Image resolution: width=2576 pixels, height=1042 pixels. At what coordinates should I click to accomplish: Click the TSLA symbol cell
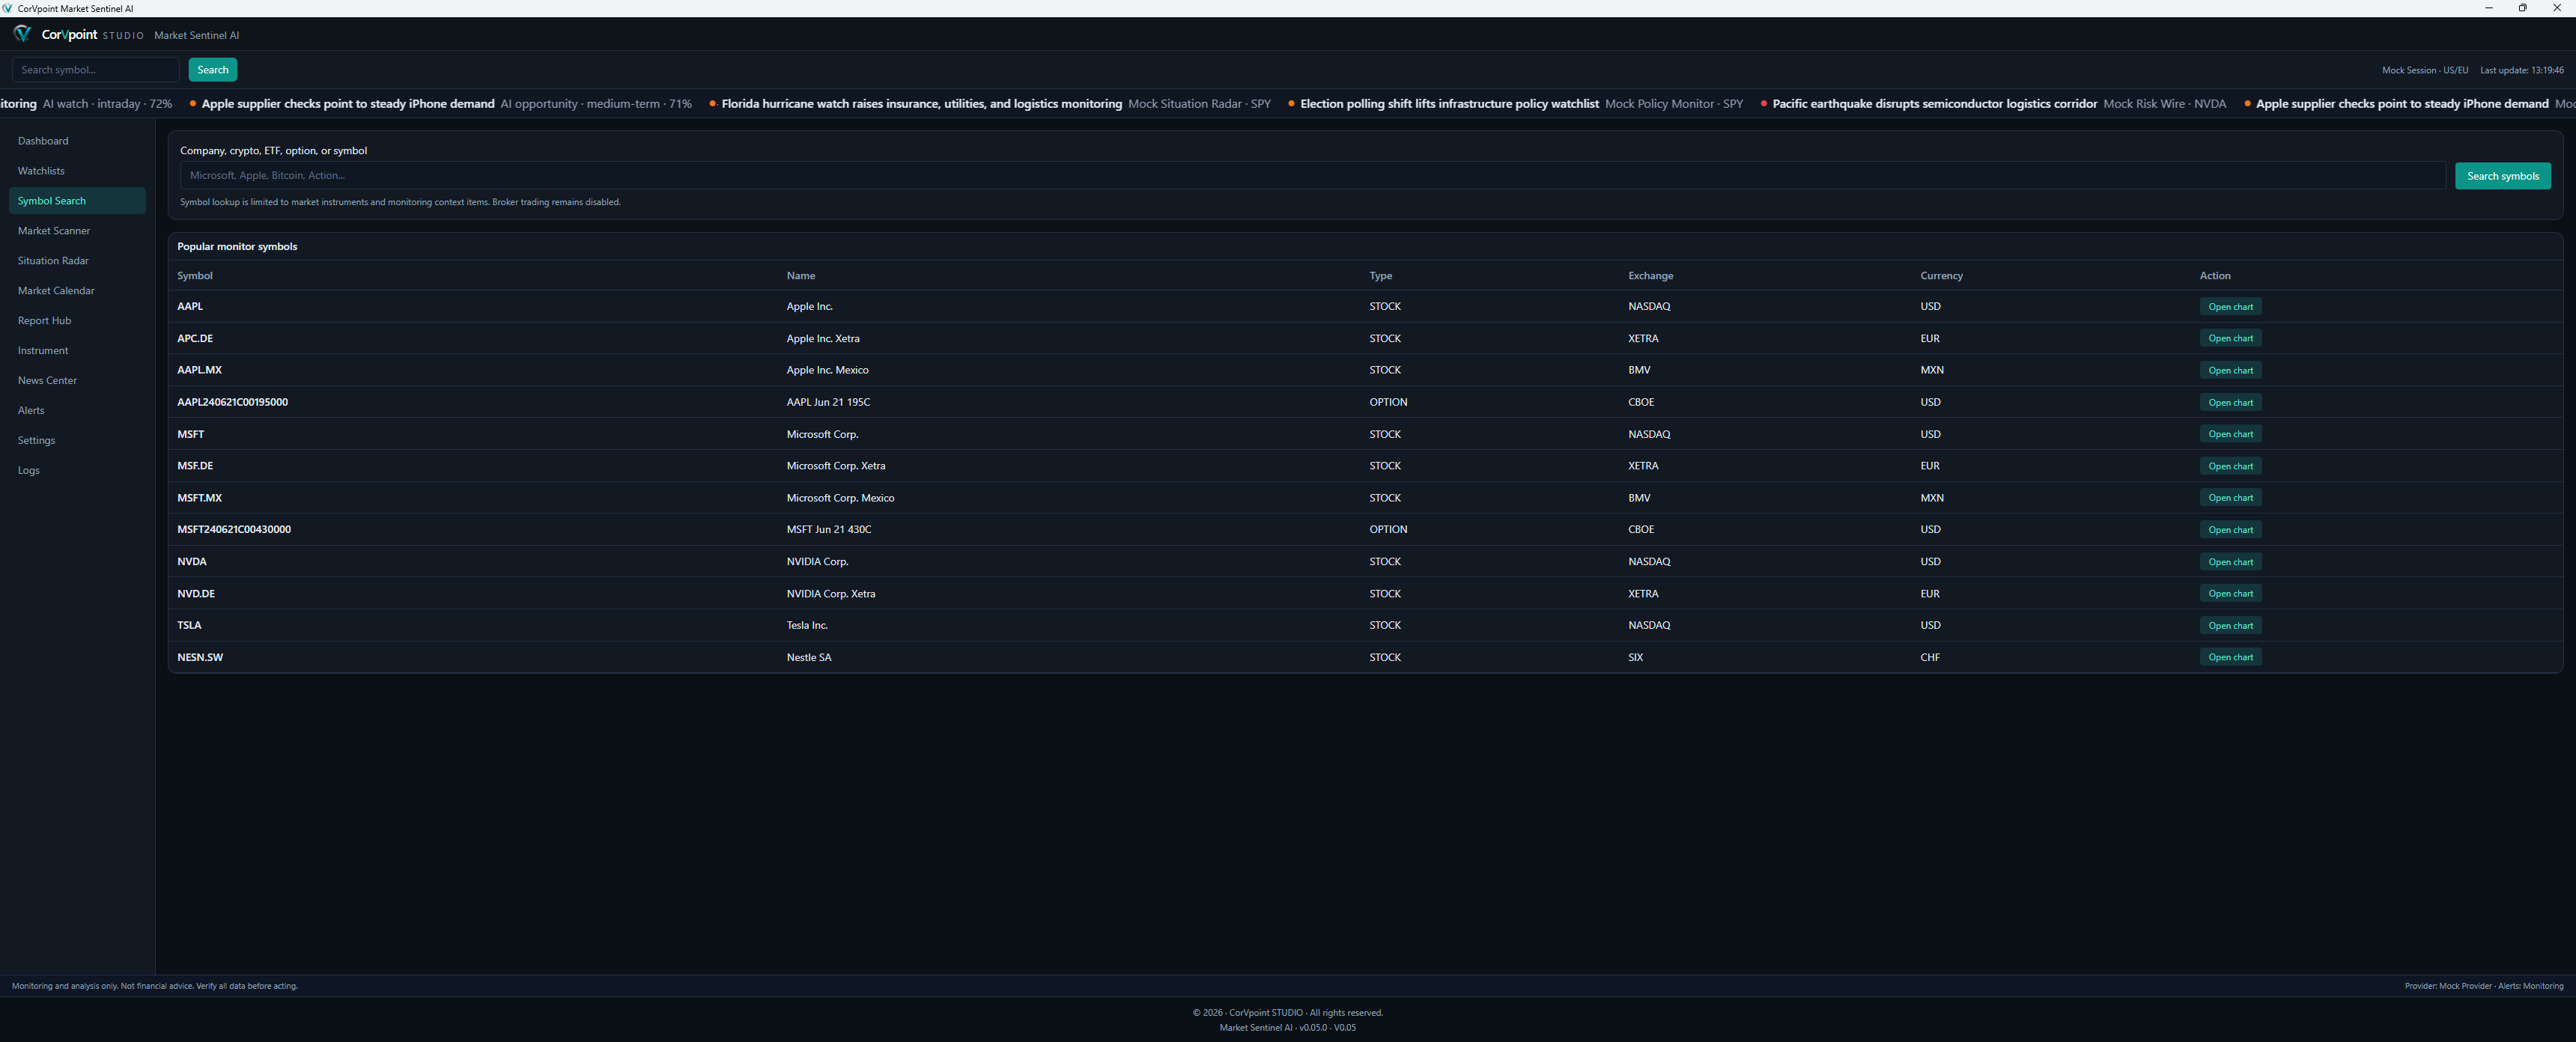[x=189, y=625]
